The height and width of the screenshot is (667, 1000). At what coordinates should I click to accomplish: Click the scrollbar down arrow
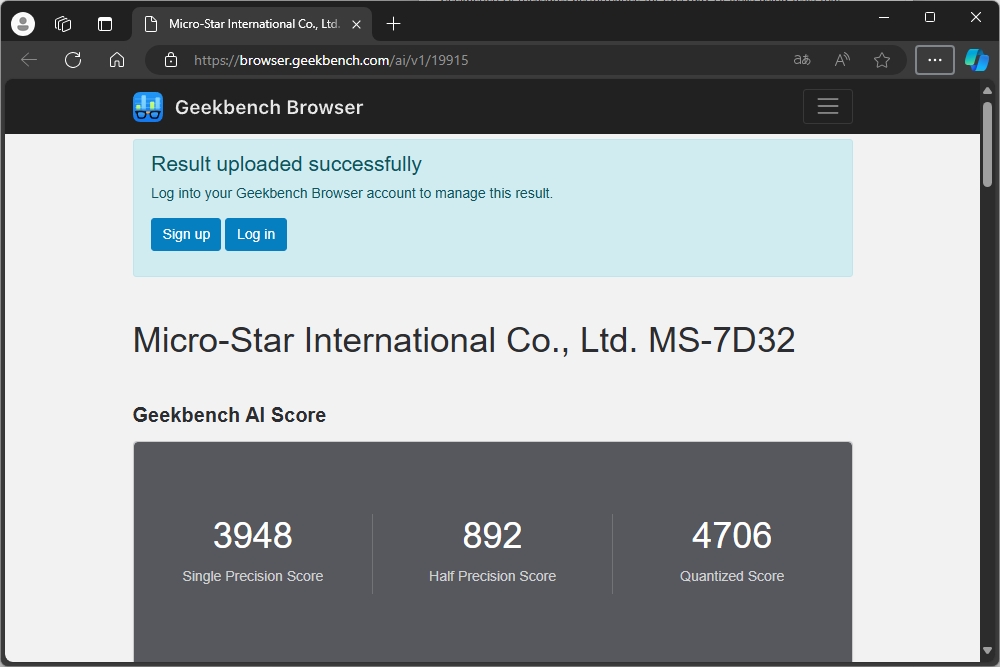click(x=987, y=650)
